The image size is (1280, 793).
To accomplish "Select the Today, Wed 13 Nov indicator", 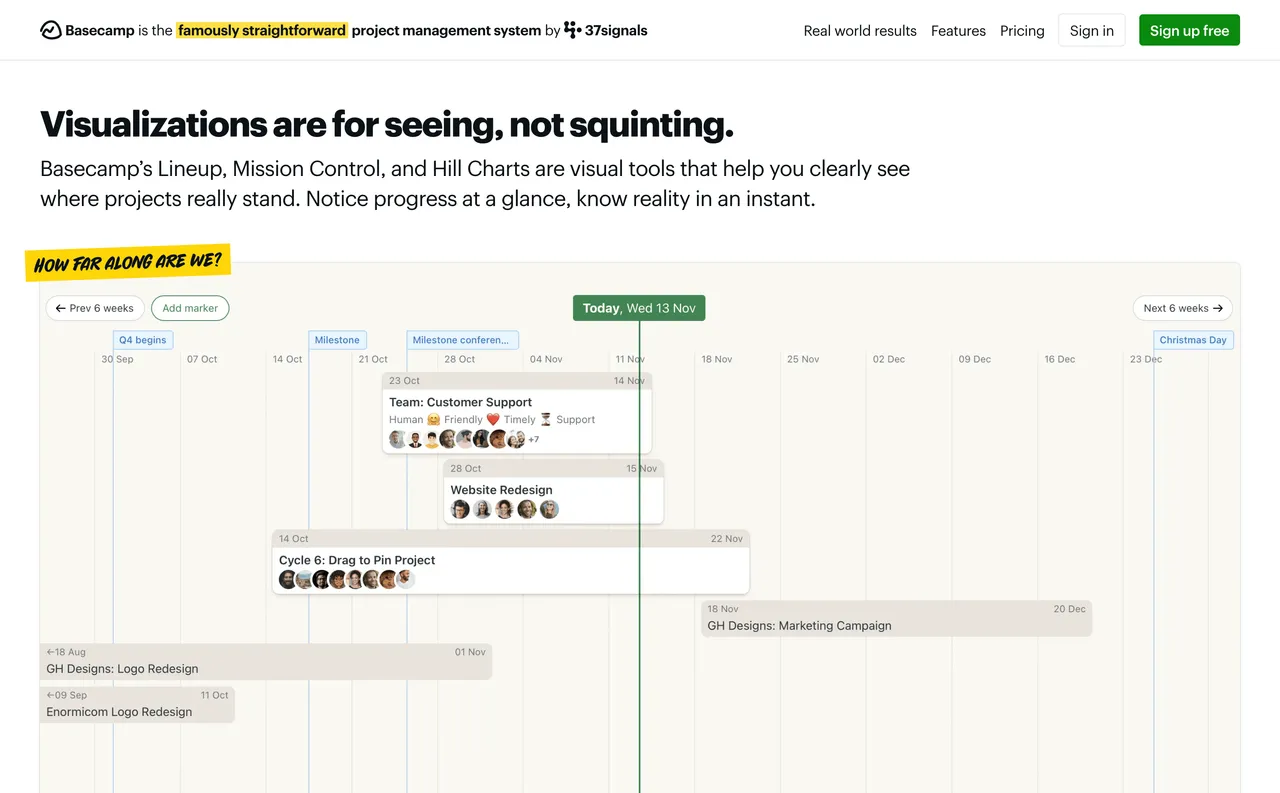I will [639, 308].
